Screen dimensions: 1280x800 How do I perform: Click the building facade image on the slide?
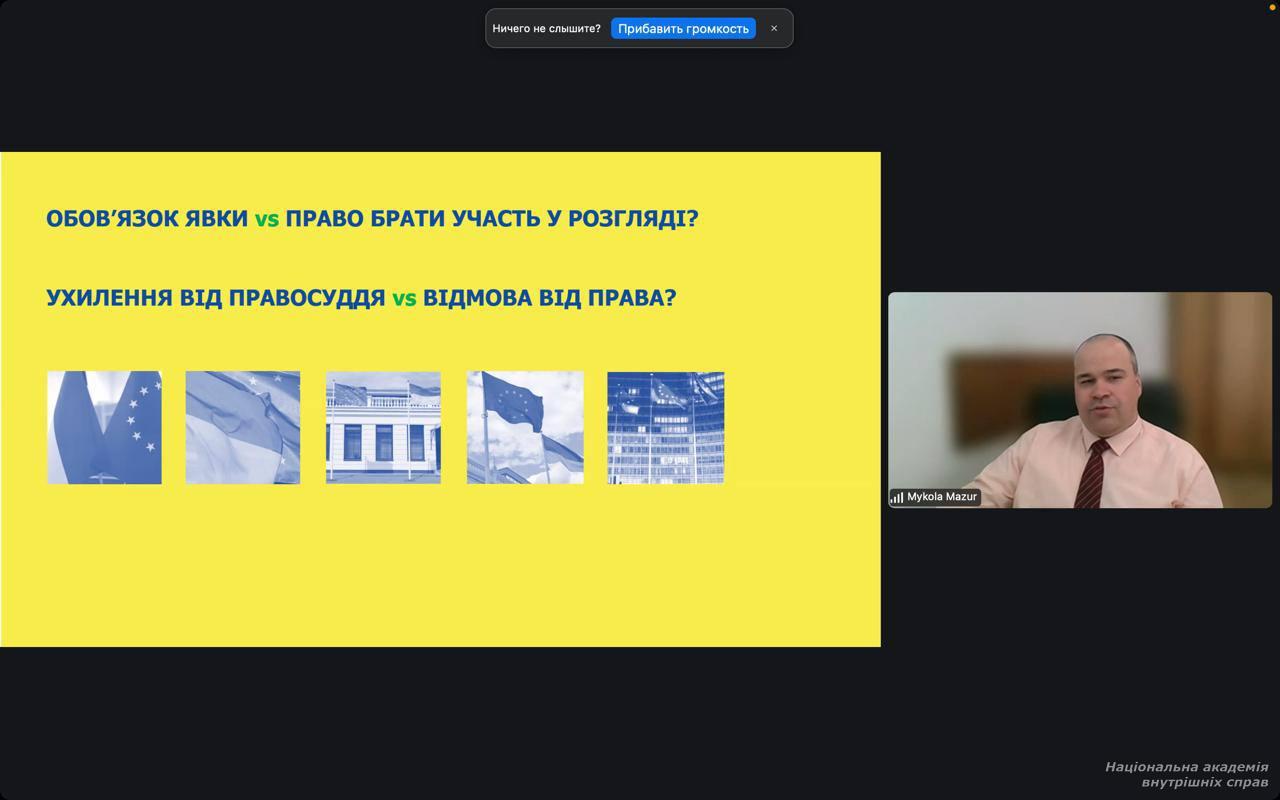pyautogui.click(x=383, y=428)
